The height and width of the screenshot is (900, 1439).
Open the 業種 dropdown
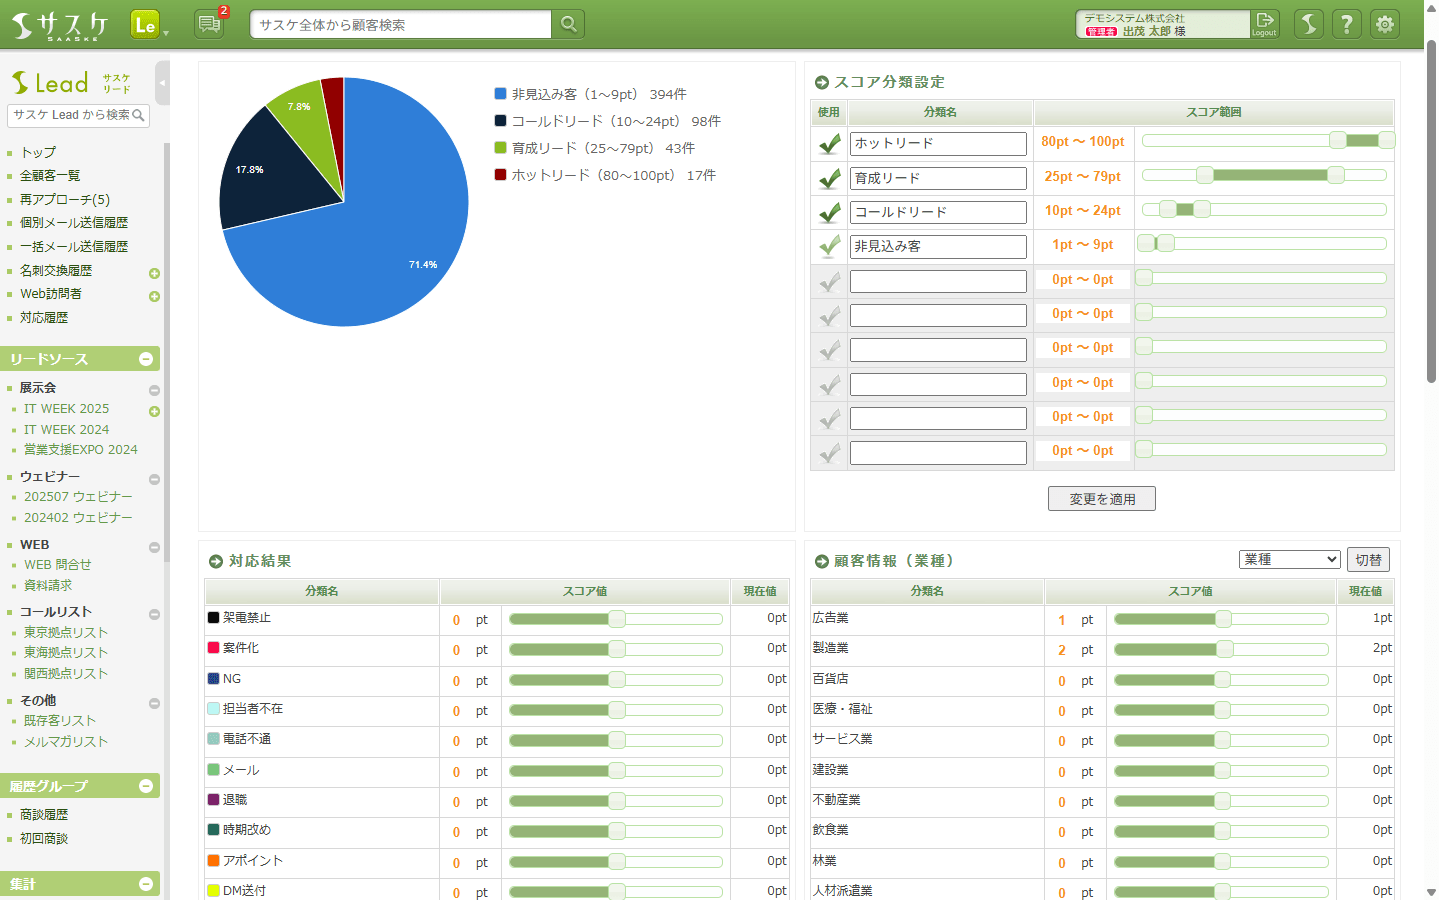1289,560
